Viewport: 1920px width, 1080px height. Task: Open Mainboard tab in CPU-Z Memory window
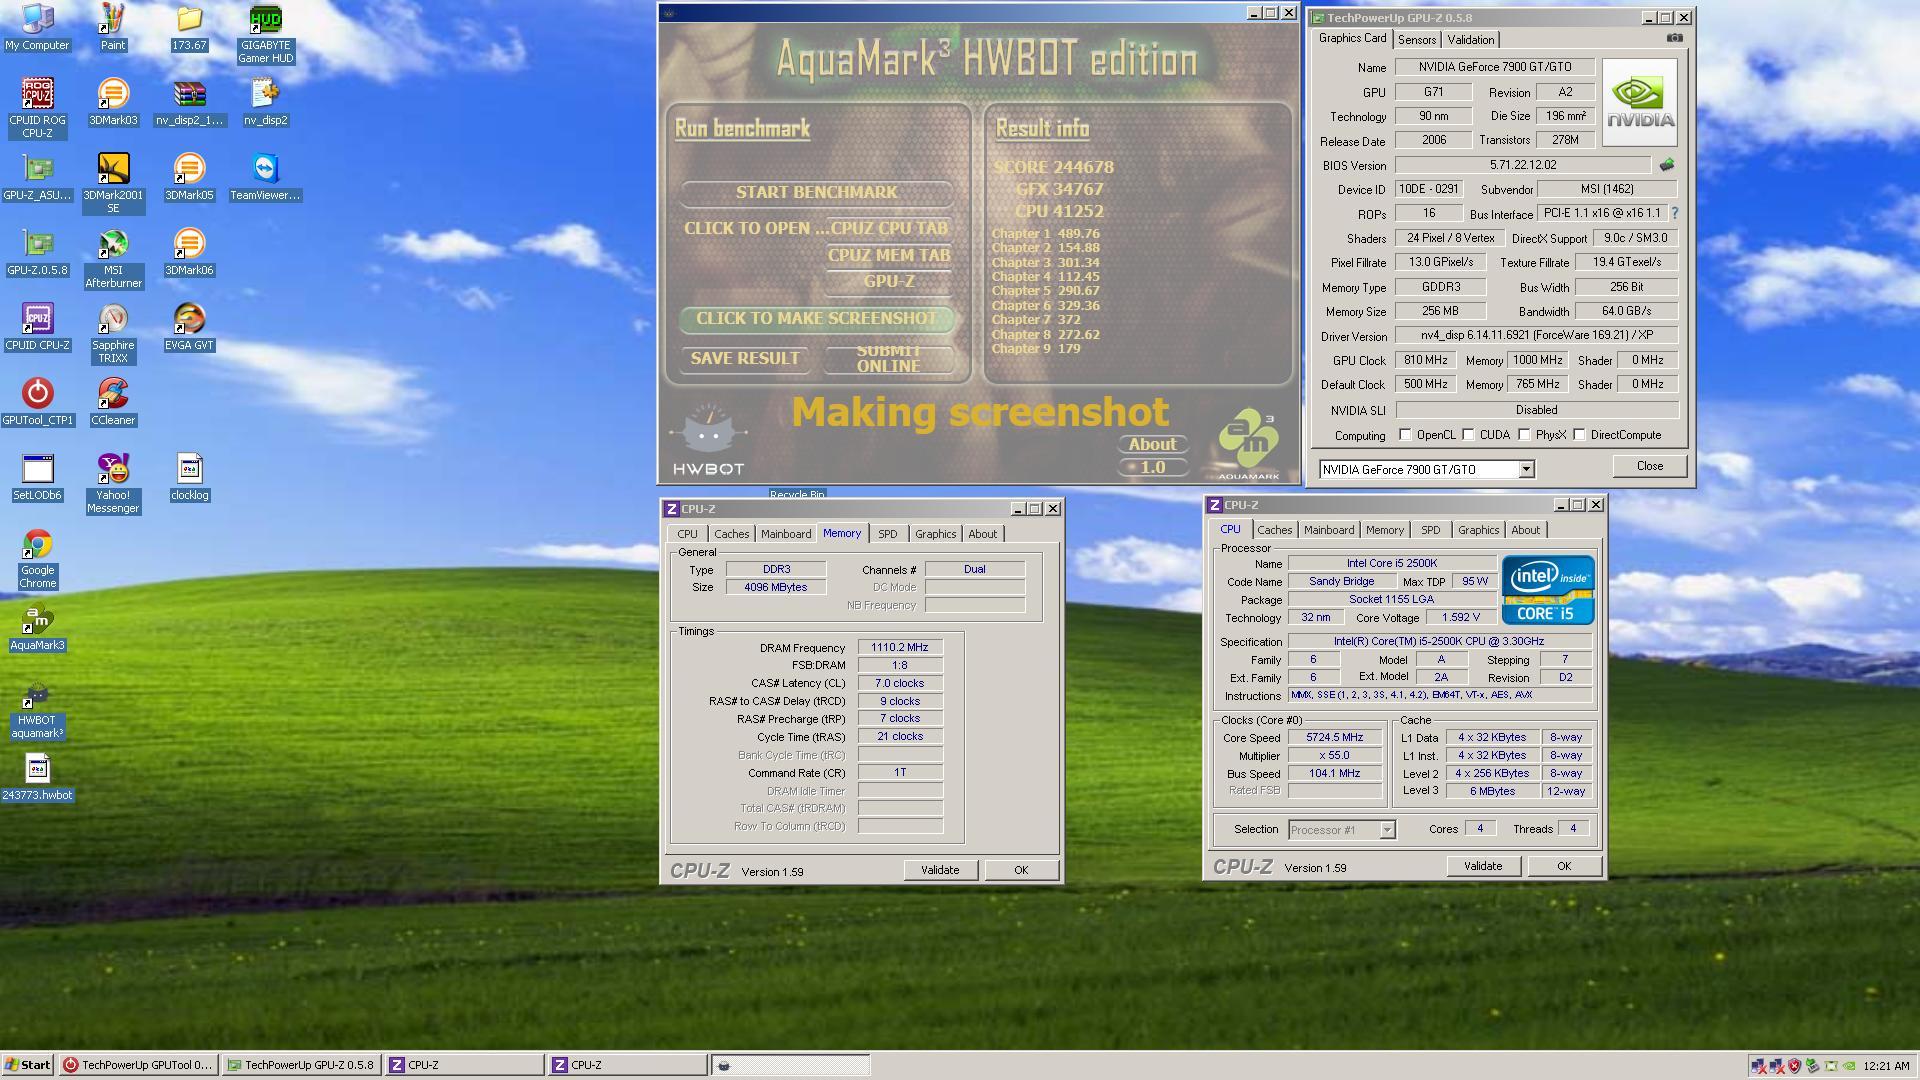point(786,534)
